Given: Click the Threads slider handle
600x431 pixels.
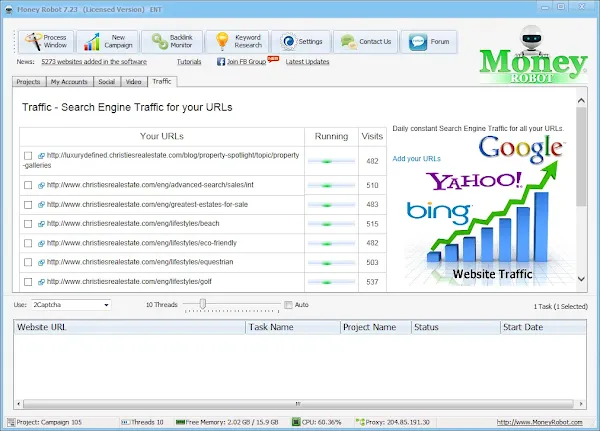Looking at the screenshot, I should pyautogui.click(x=203, y=304).
